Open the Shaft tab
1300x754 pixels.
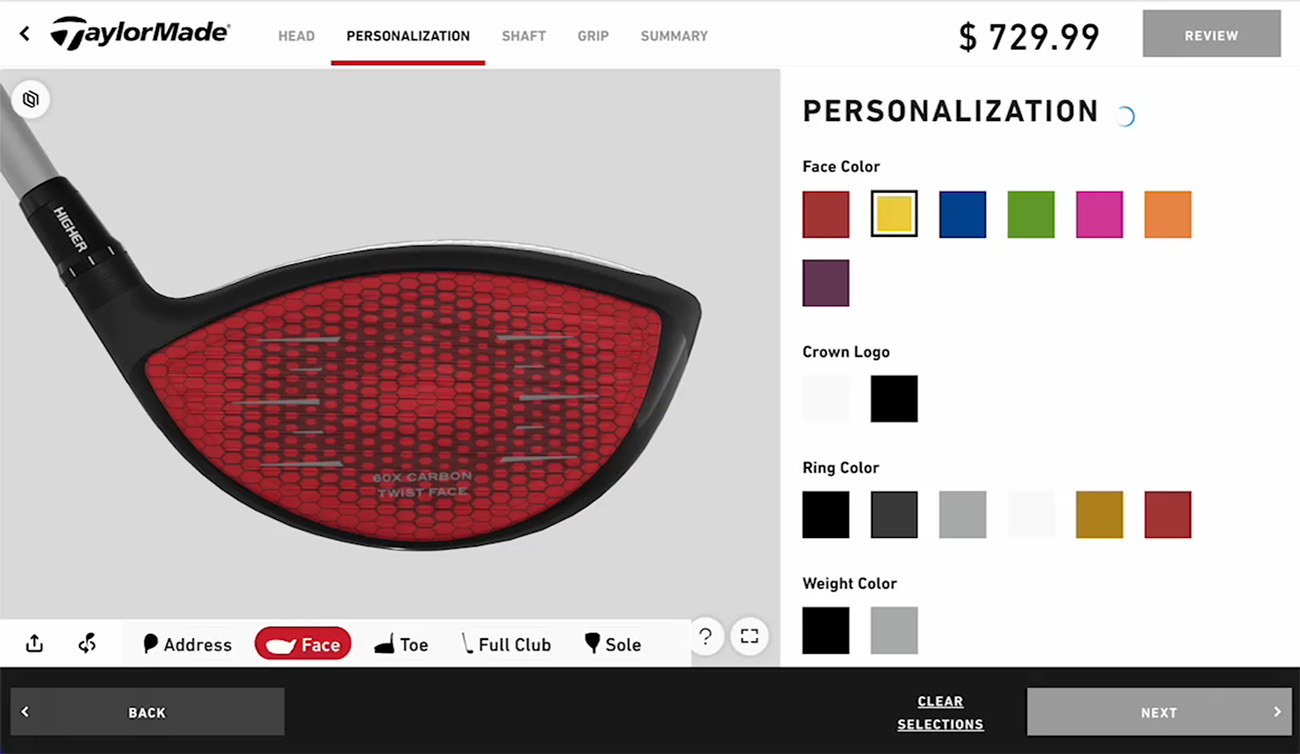(524, 35)
